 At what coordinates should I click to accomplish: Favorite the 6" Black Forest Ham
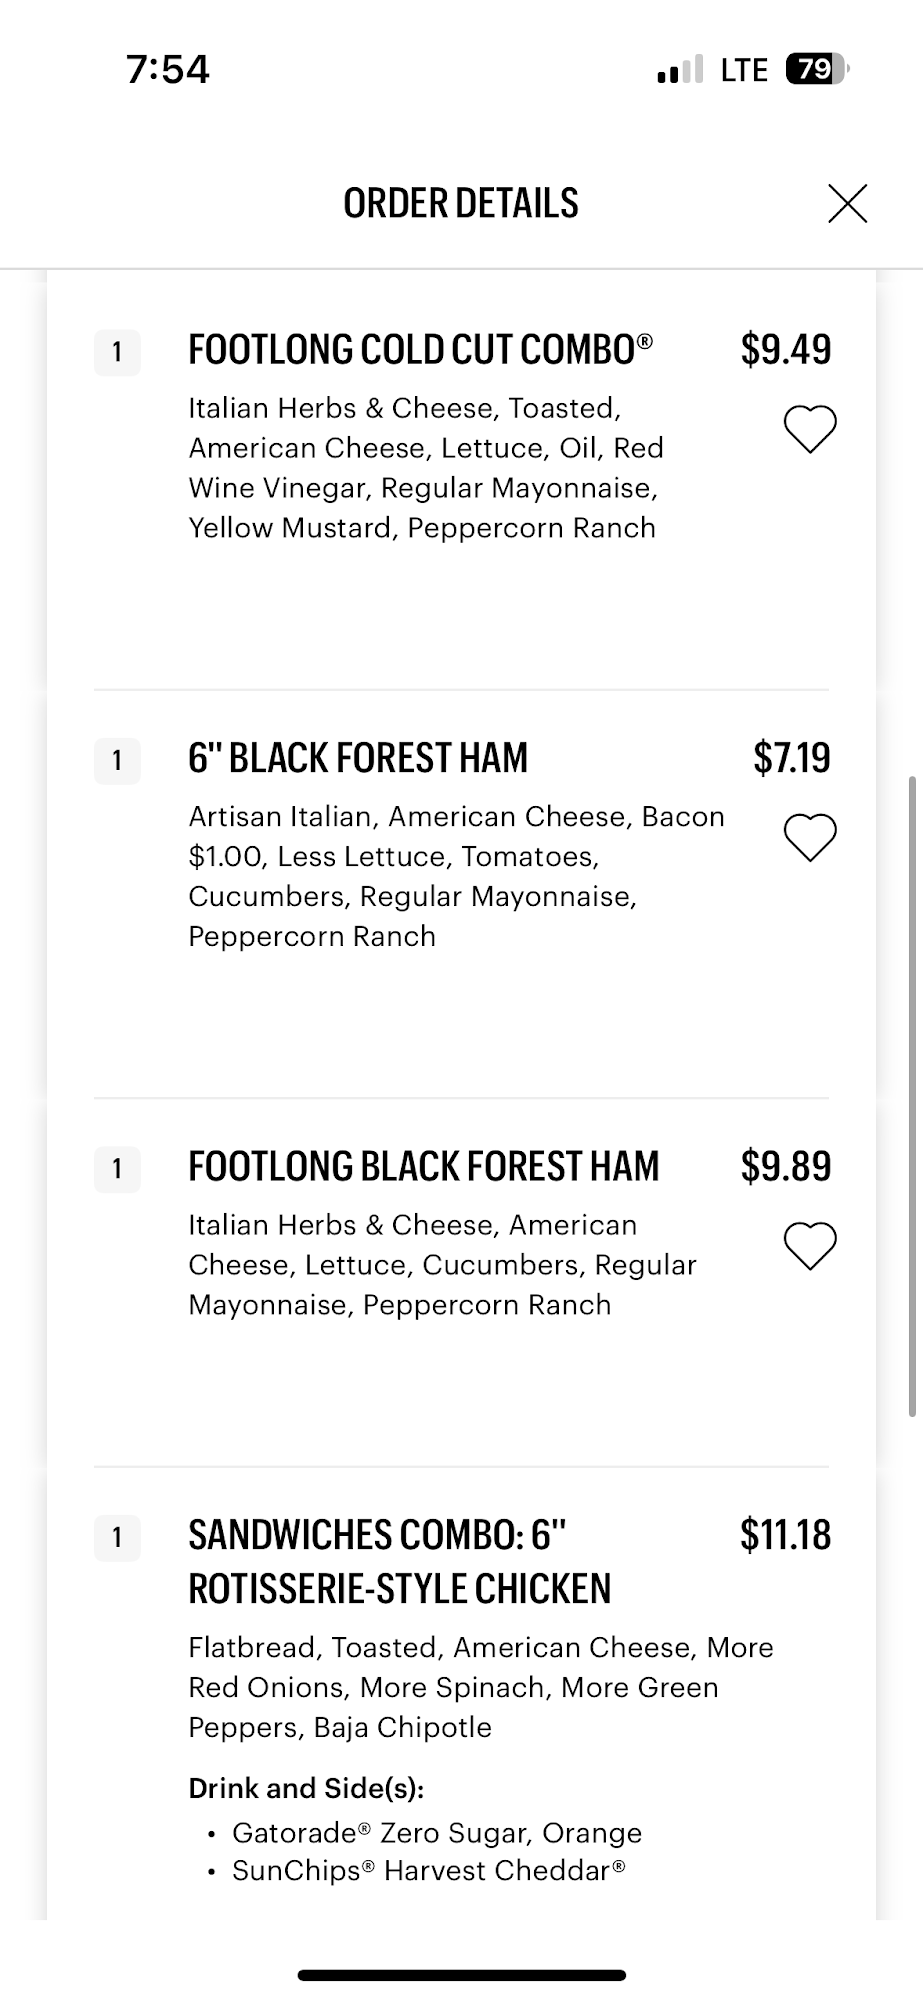[809, 837]
